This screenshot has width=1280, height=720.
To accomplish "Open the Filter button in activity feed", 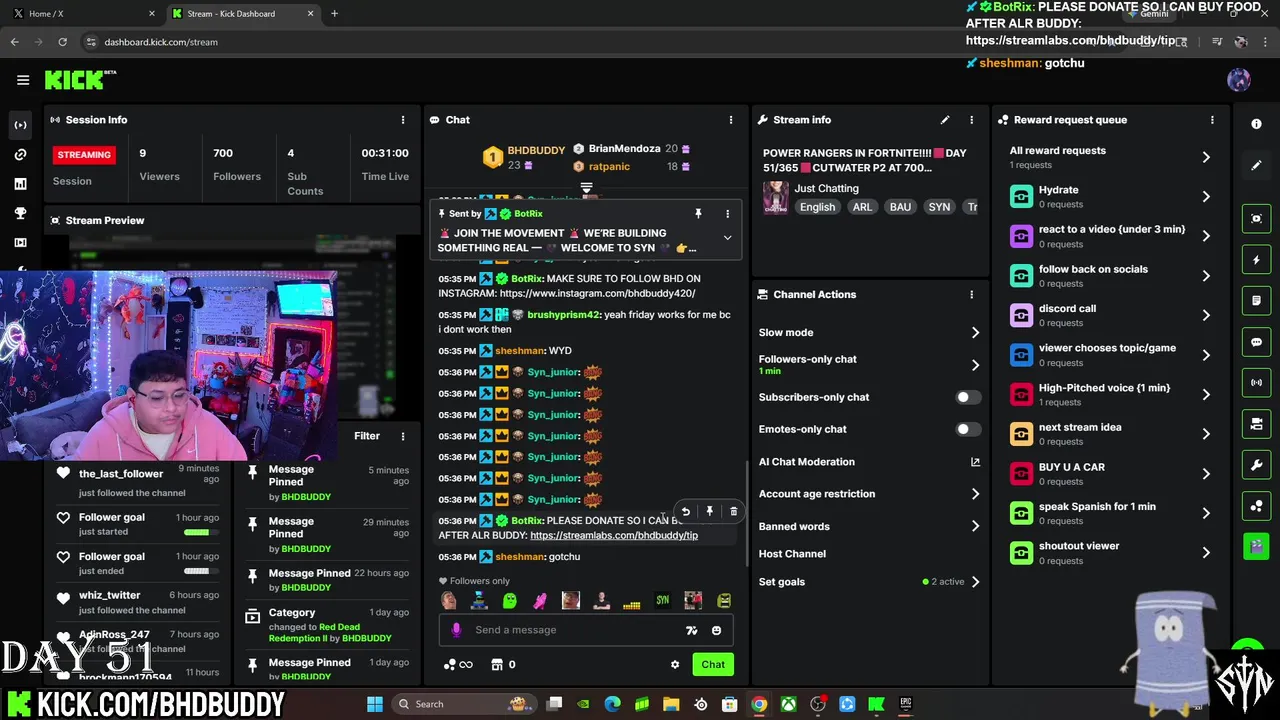I will pyautogui.click(x=366, y=436).
